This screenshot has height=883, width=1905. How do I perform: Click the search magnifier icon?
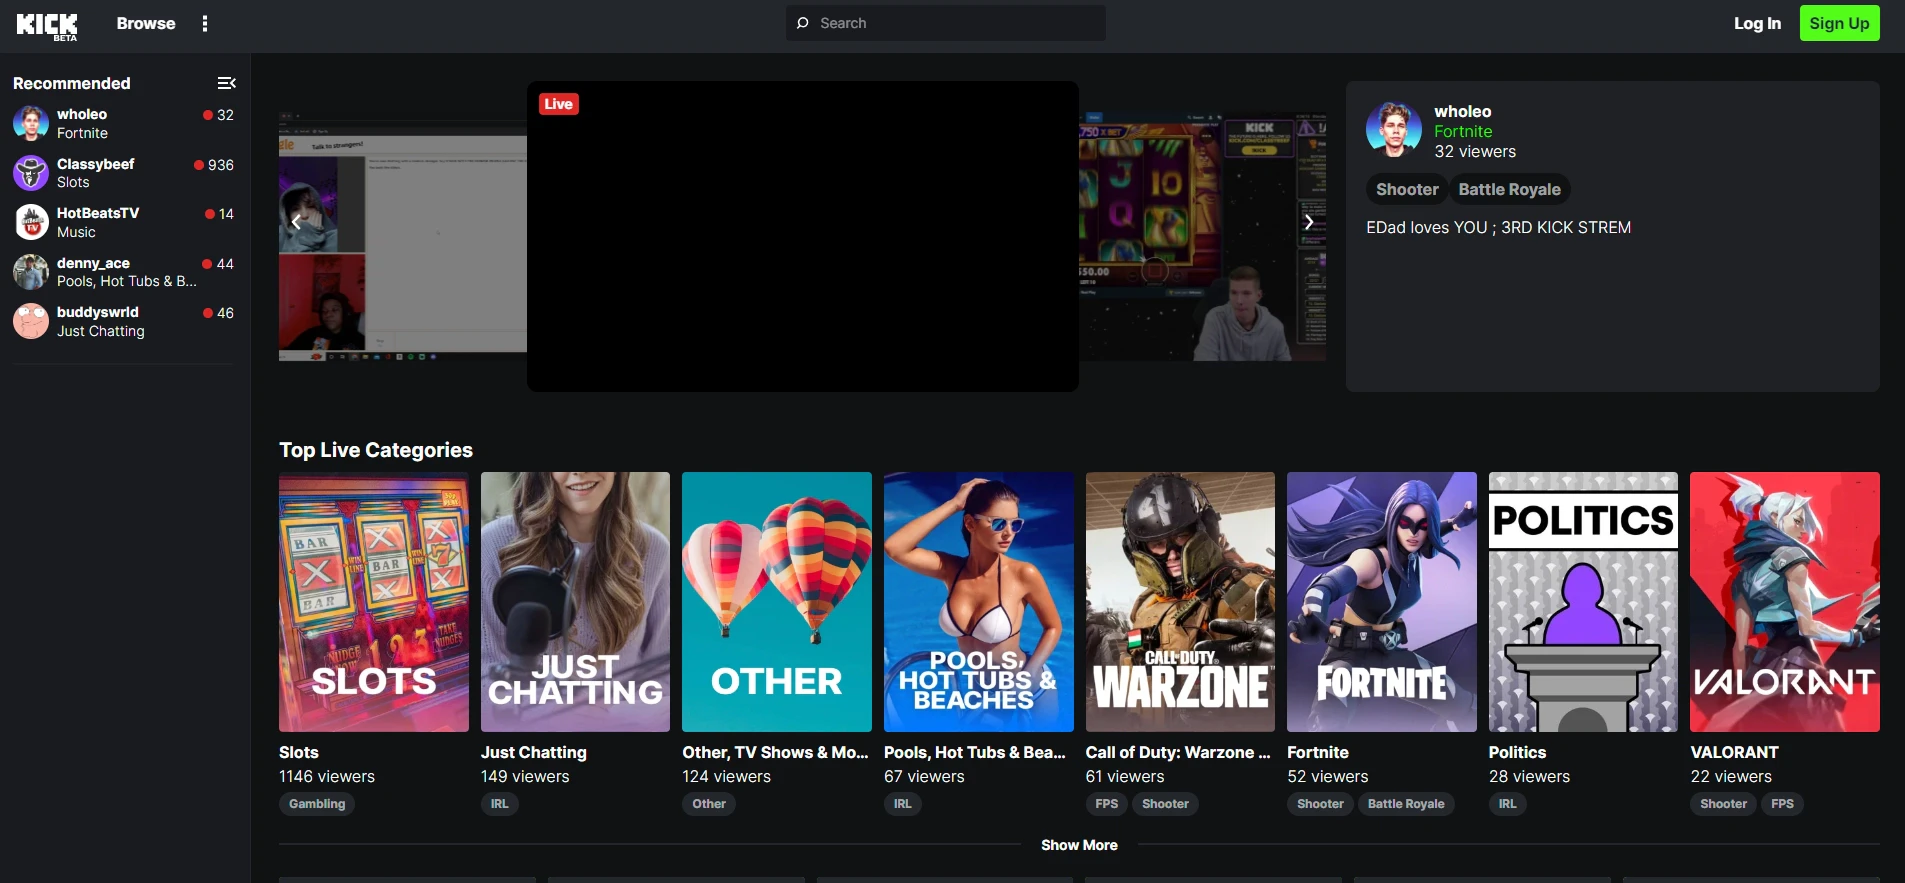[x=802, y=23]
